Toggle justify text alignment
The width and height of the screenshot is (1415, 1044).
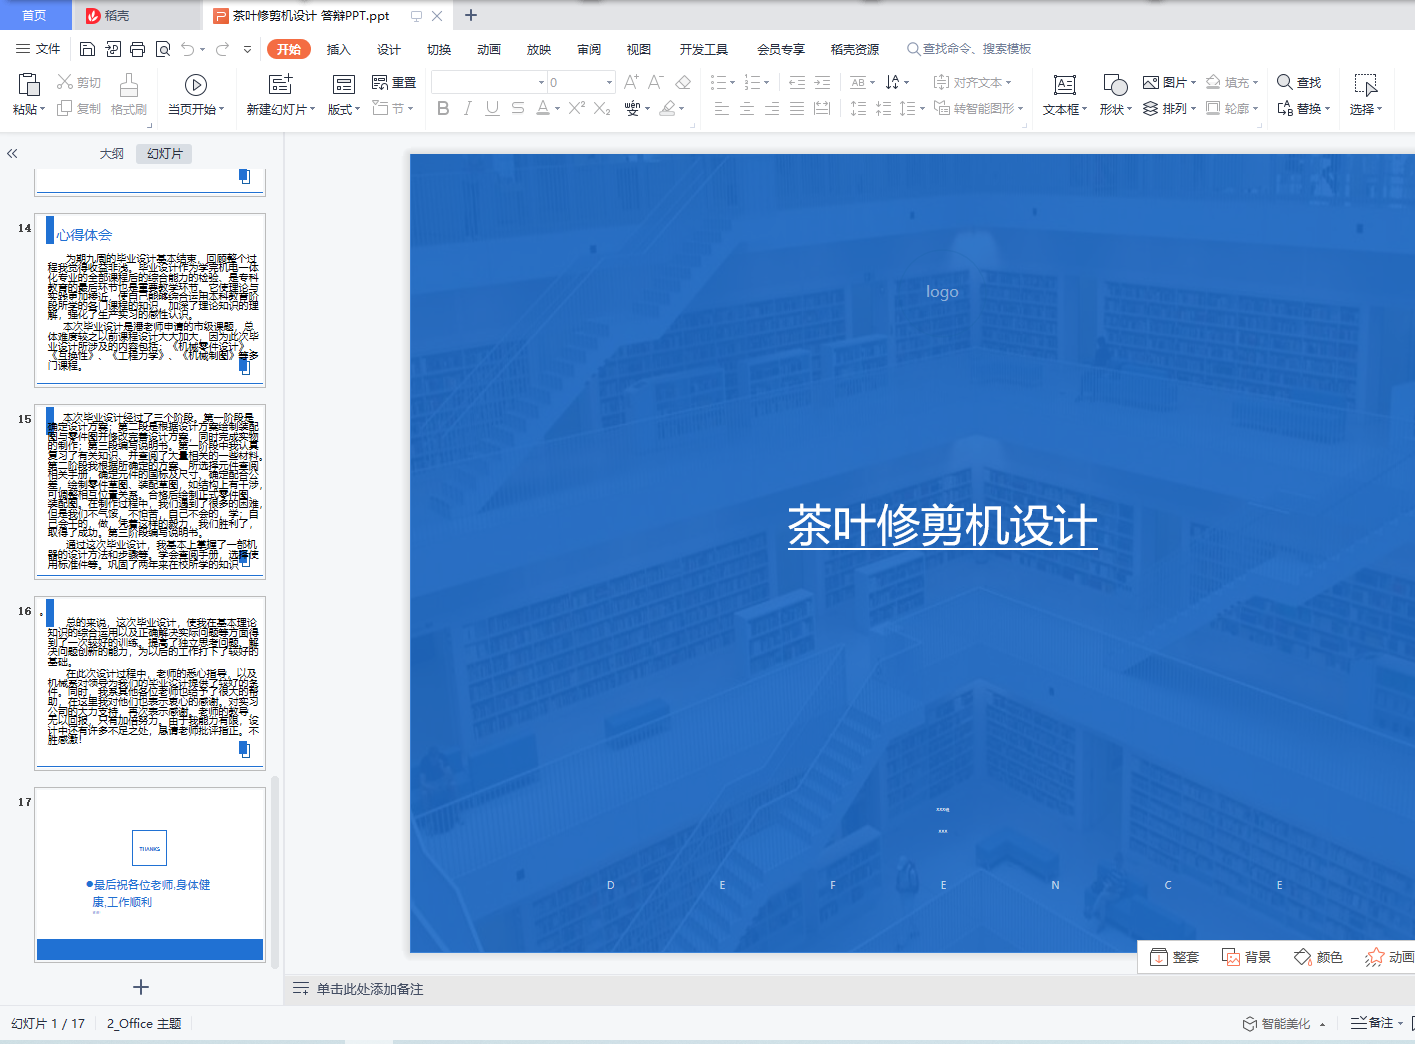pyautogui.click(x=797, y=108)
